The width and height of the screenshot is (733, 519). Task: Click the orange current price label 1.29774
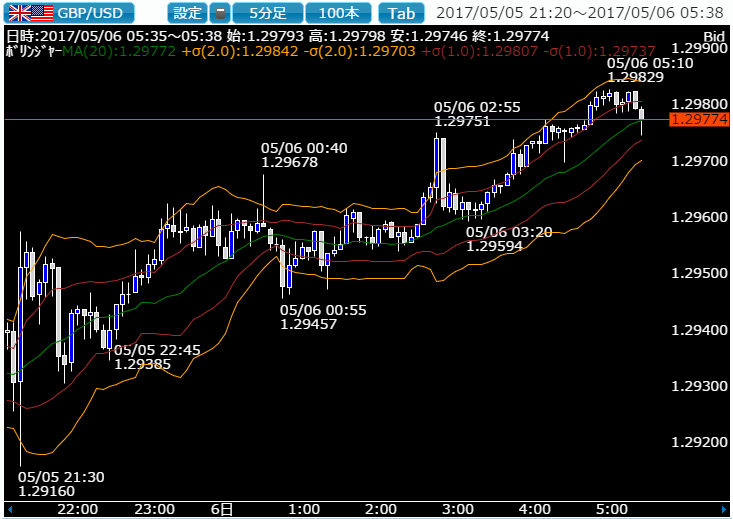point(699,119)
